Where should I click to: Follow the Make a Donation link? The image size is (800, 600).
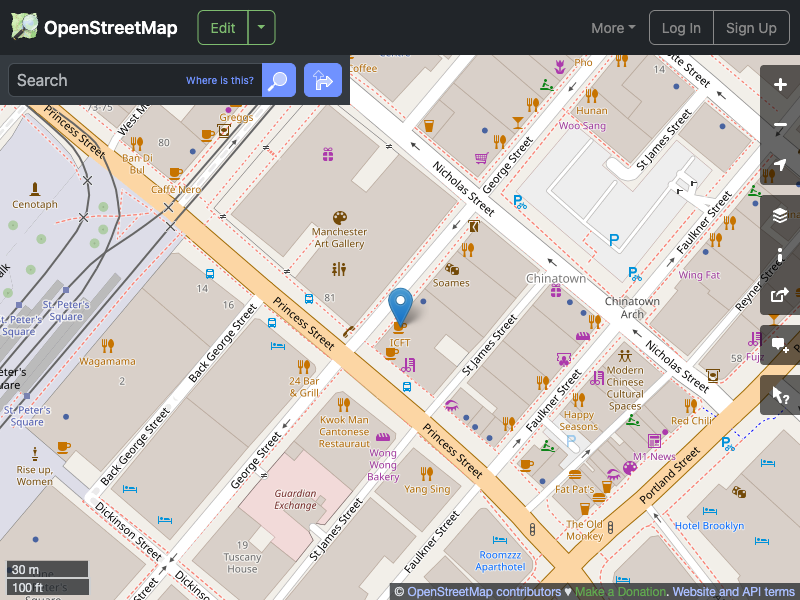pyautogui.click(x=620, y=591)
